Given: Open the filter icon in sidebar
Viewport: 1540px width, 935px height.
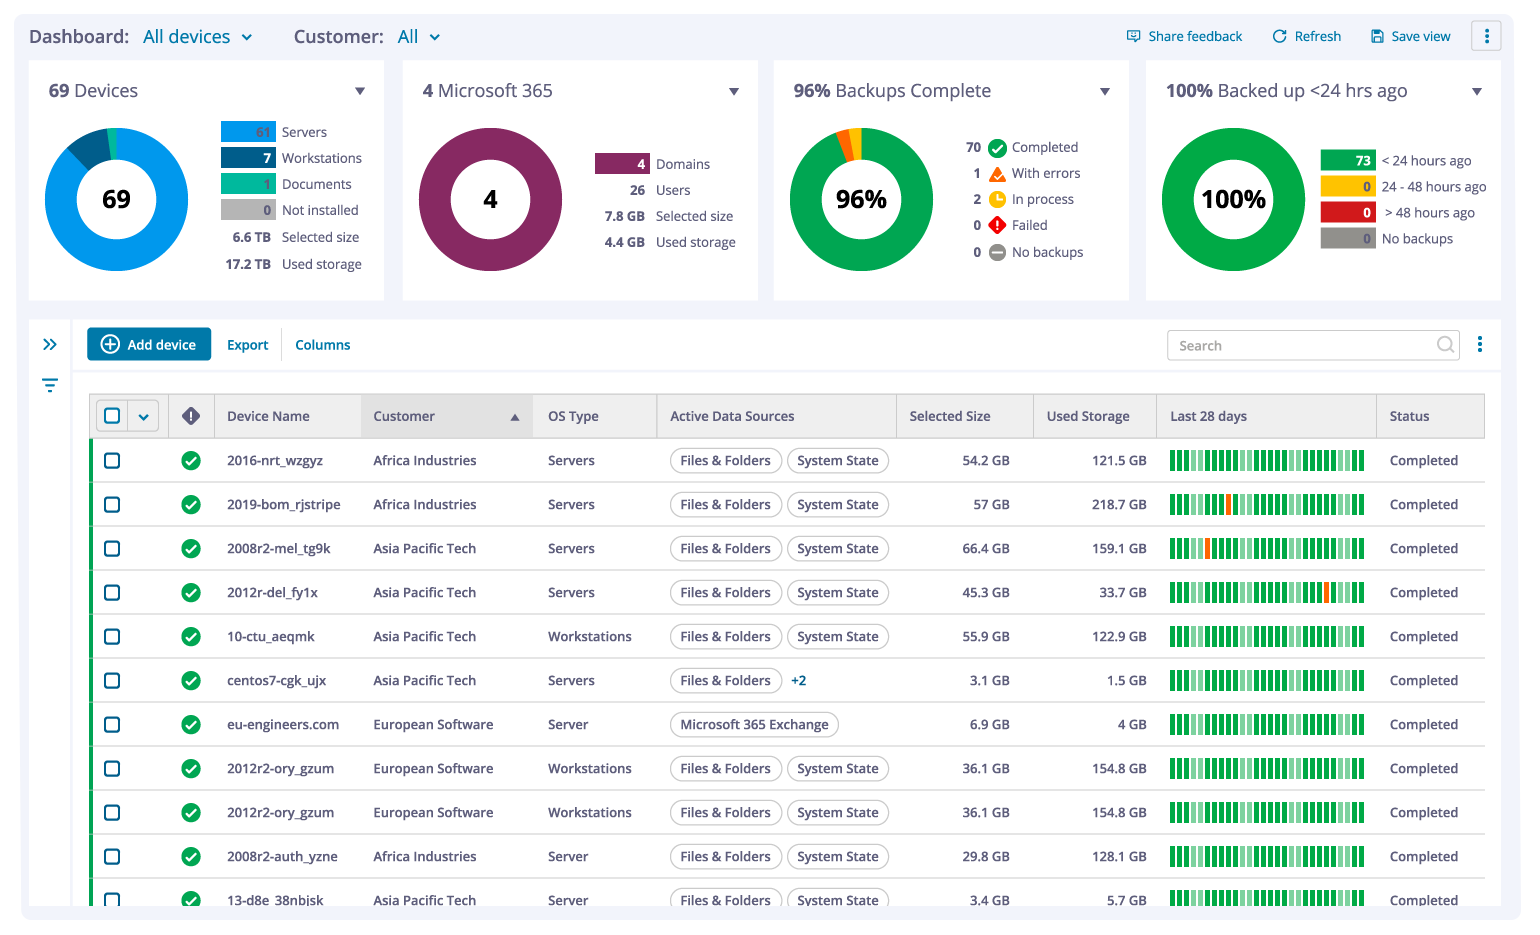Looking at the screenshot, I should [x=50, y=385].
